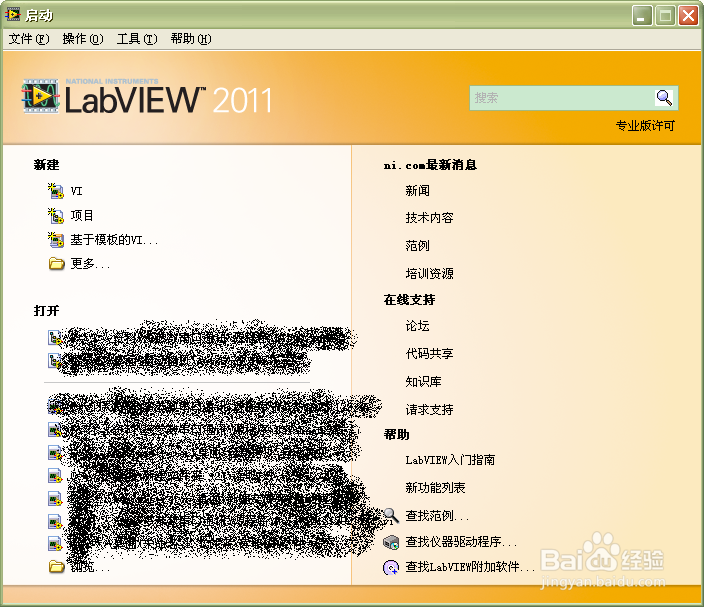Click the new VI icon

coord(56,191)
